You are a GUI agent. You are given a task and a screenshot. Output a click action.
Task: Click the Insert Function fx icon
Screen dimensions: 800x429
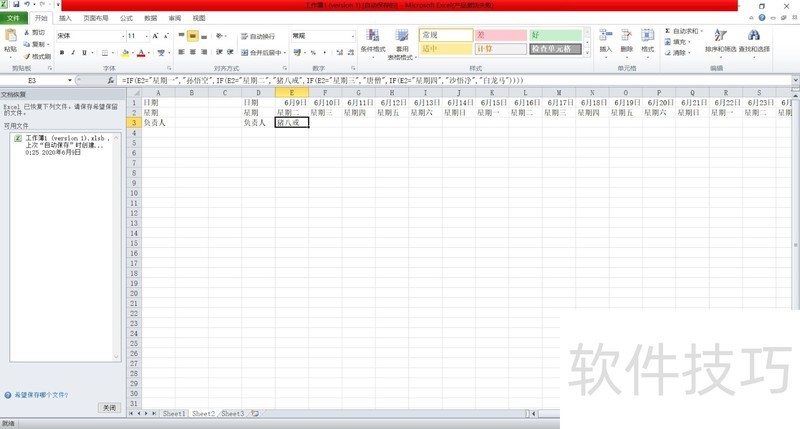[112, 79]
